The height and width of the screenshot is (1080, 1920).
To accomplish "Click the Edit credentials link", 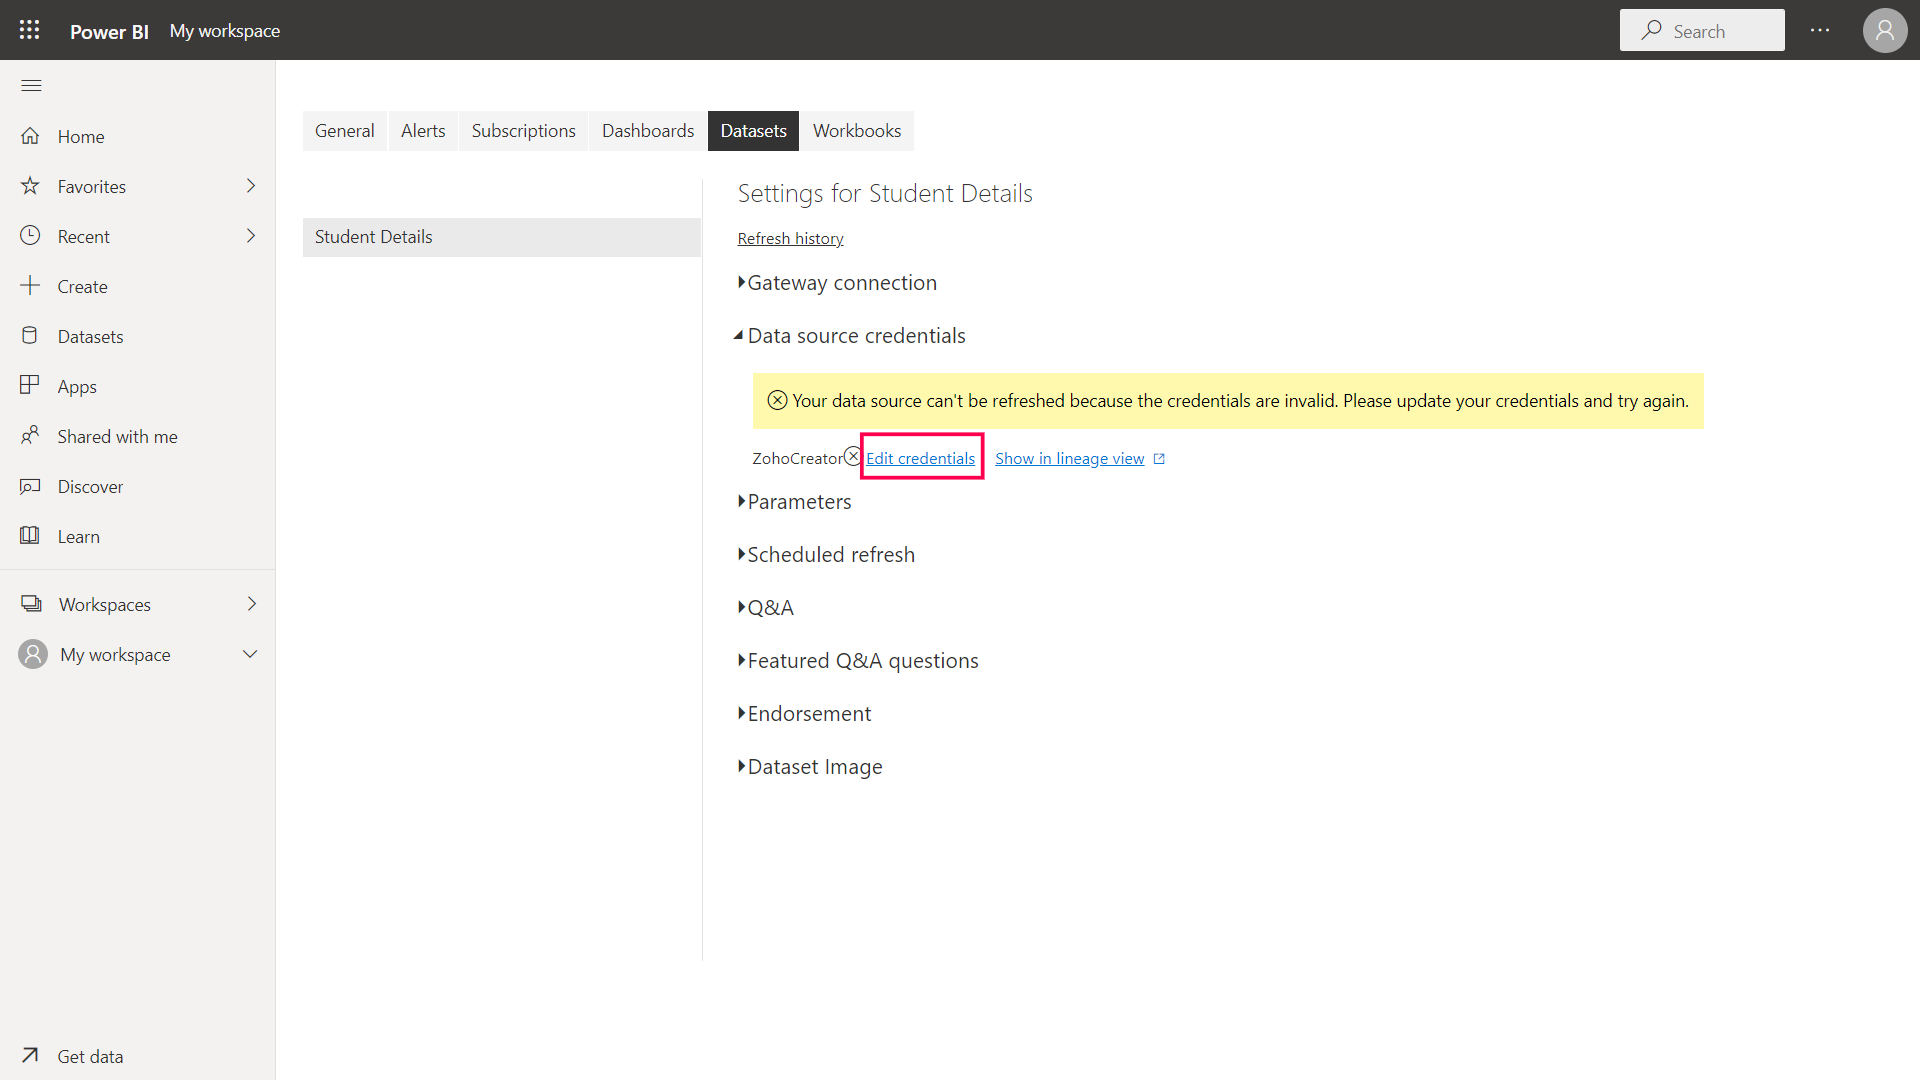I will (x=920, y=458).
